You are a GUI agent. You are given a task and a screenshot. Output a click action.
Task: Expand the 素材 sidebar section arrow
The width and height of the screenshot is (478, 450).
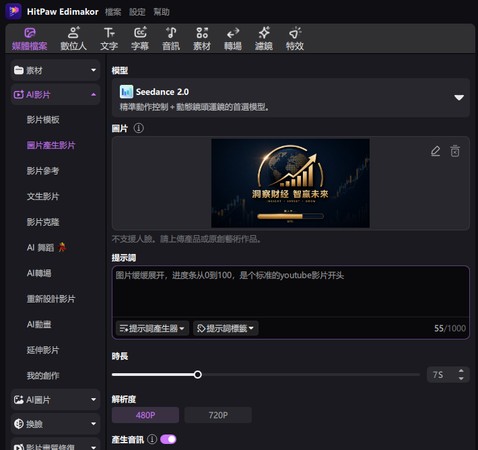[x=94, y=70]
